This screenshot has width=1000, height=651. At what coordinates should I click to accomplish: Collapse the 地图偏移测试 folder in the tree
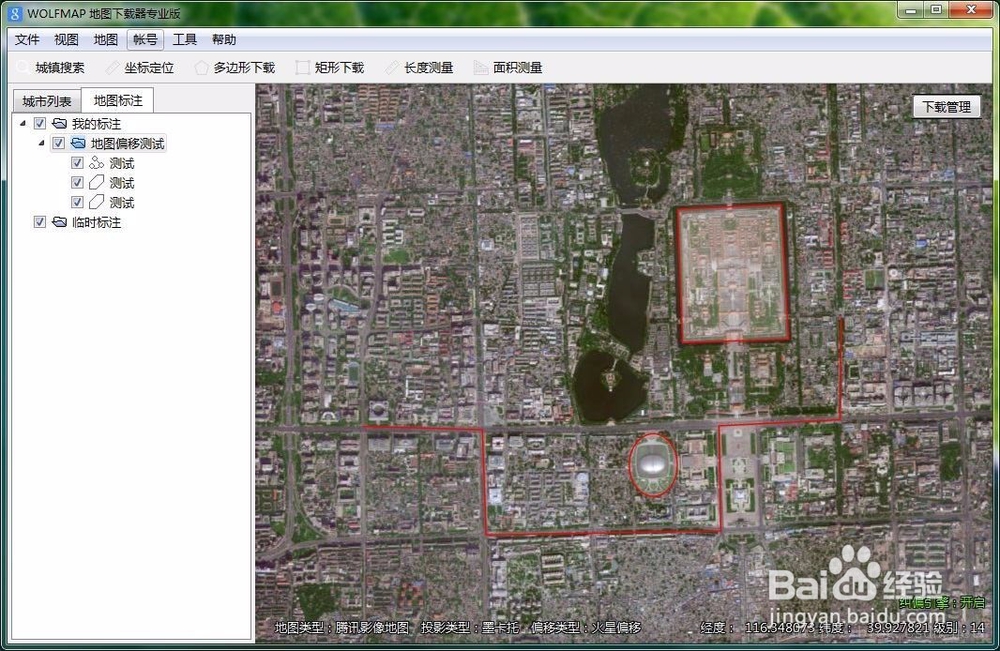tap(42, 143)
